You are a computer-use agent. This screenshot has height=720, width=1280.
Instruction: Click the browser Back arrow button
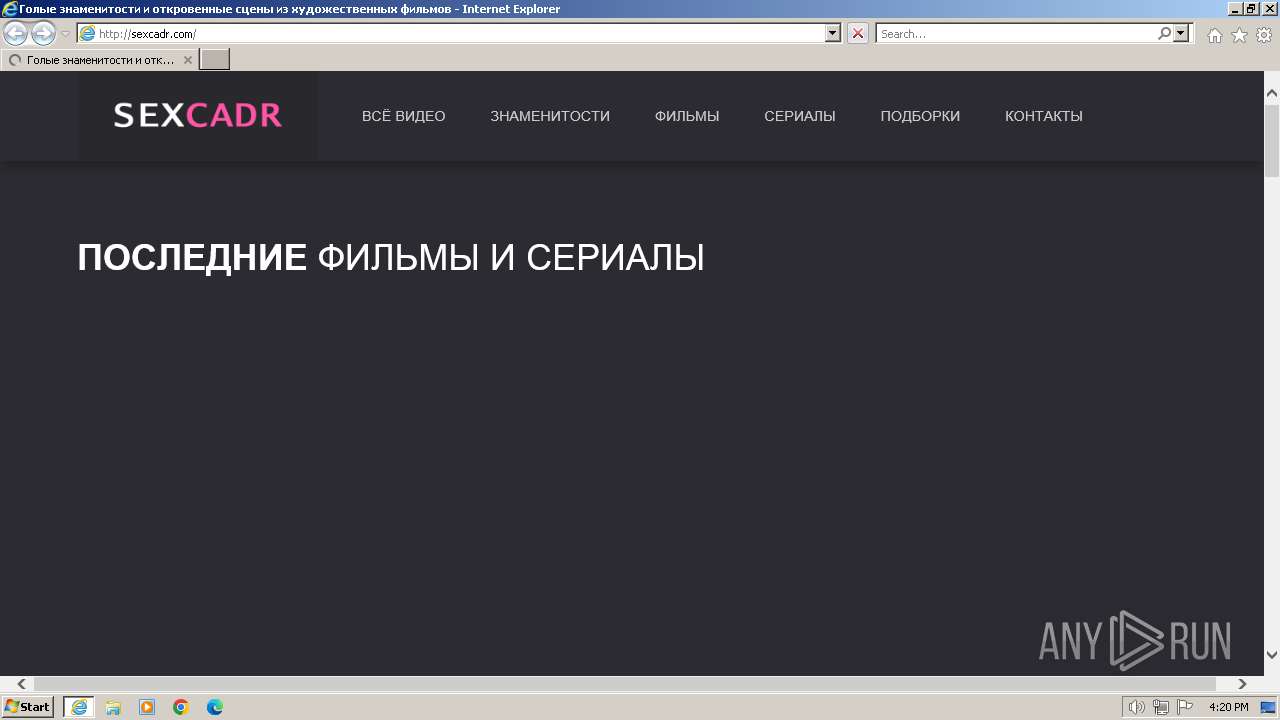pos(16,34)
